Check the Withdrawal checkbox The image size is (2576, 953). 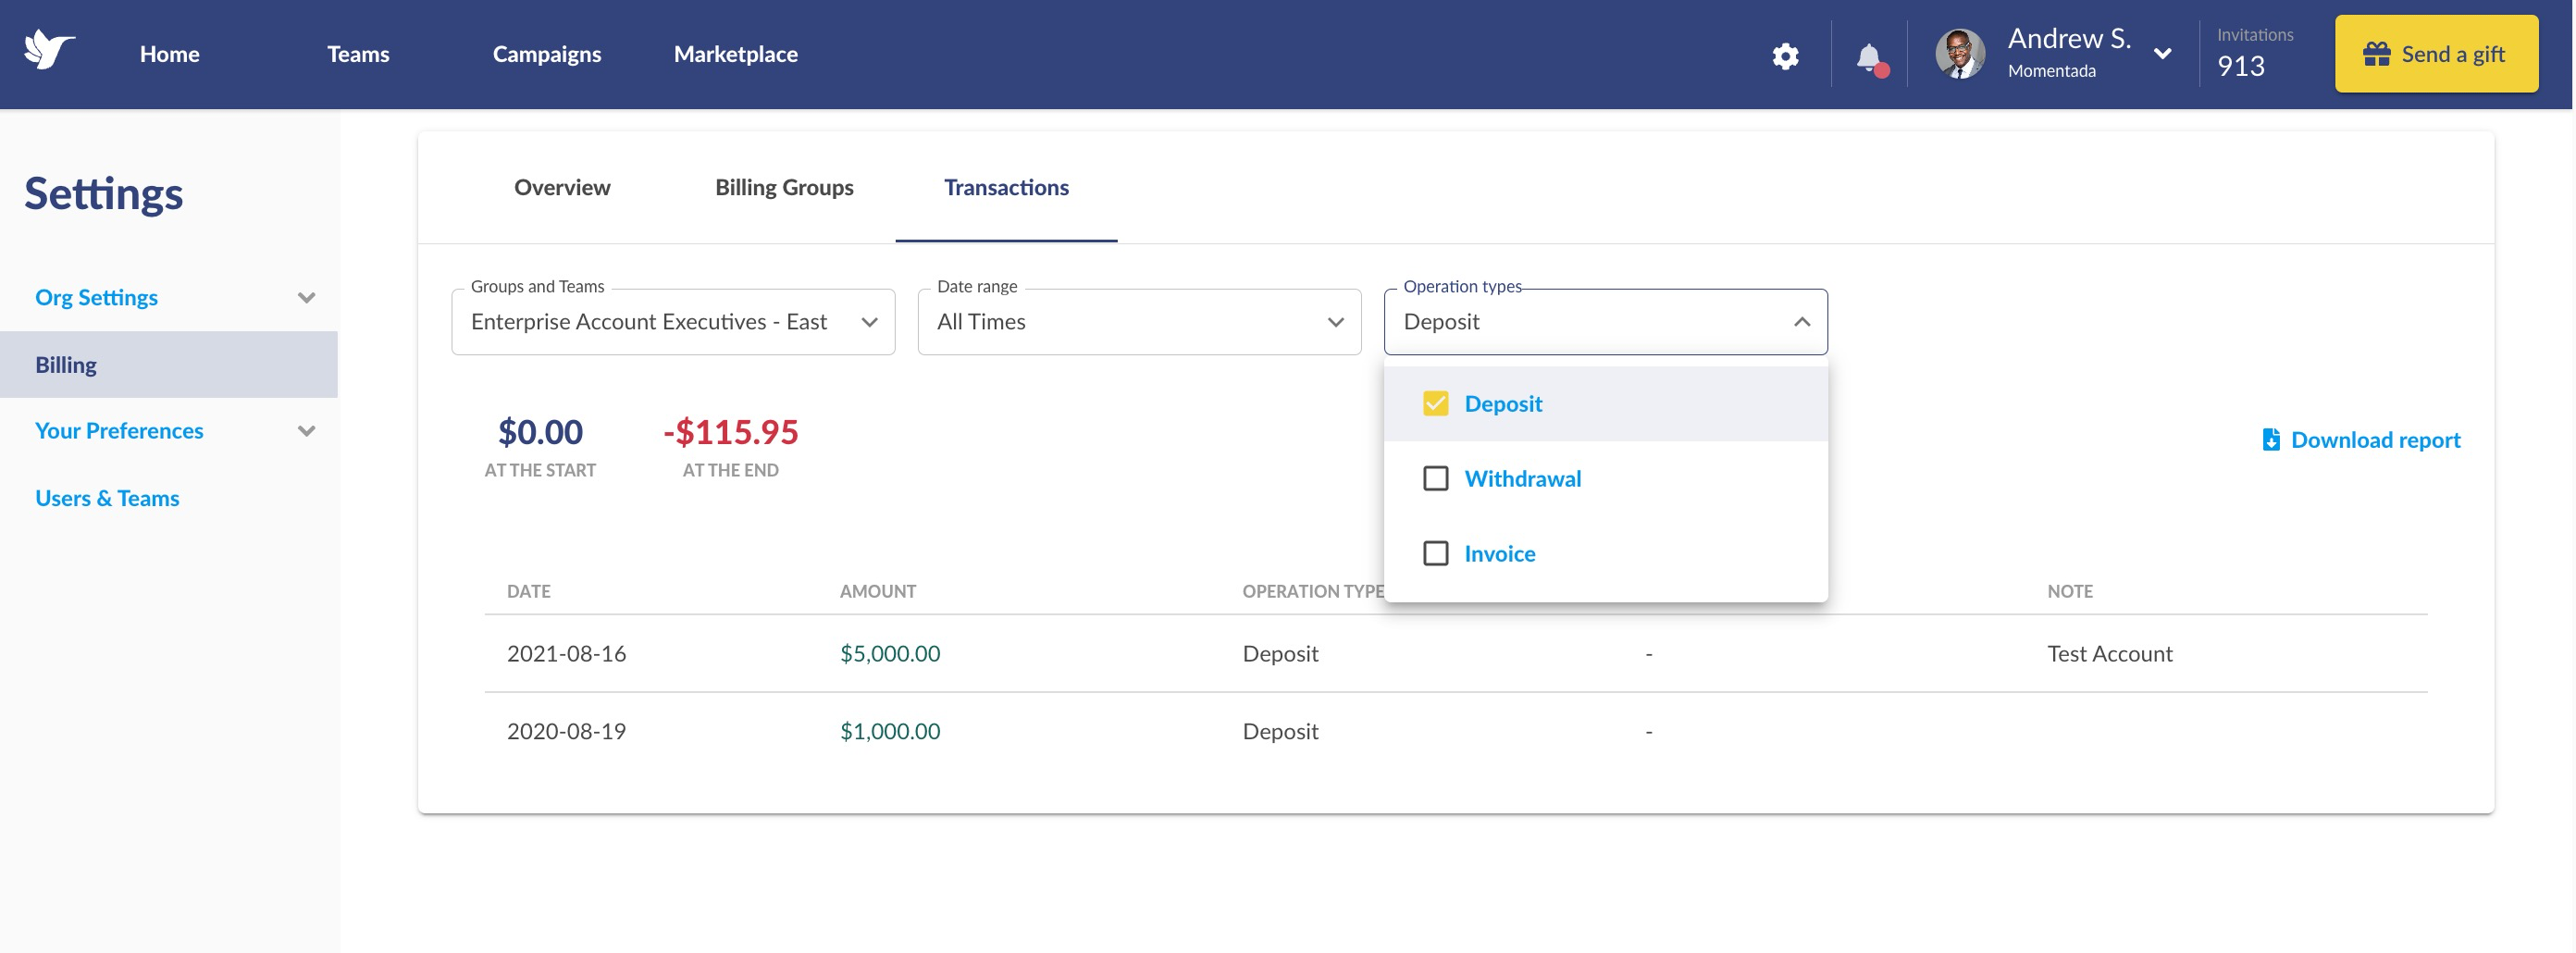[1435, 479]
